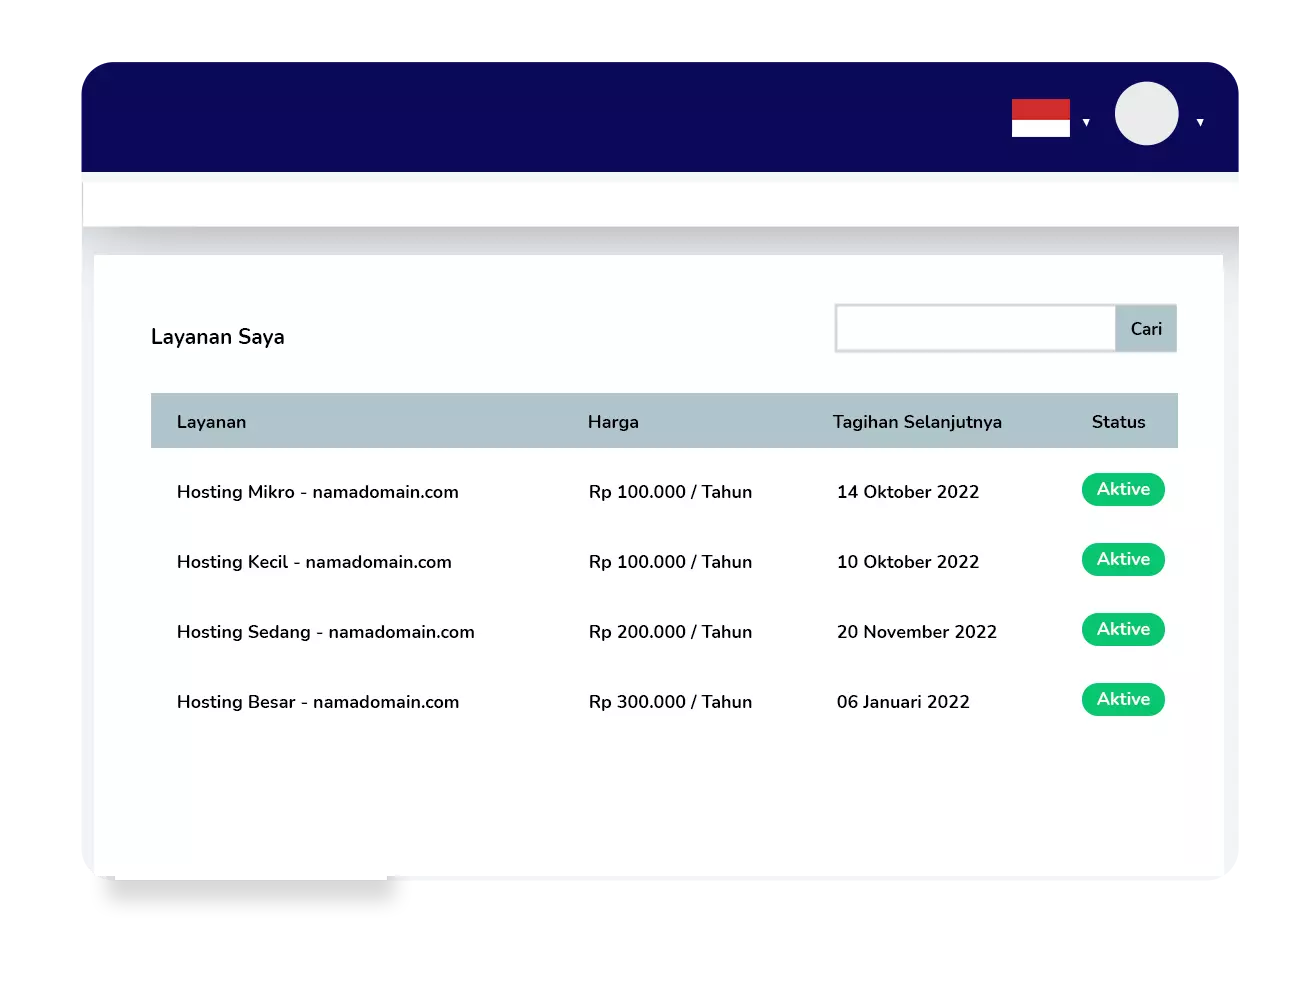
Task: Click the Rp 200.000 / Tahun price
Action: [x=670, y=632]
